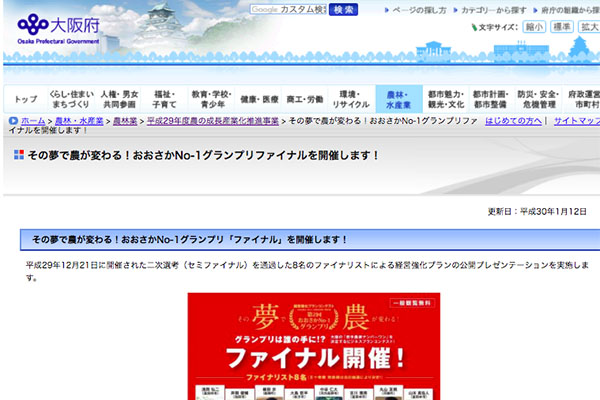Click the home icon in the breadcrumb
This screenshot has width=600, height=400.
coord(12,120)
